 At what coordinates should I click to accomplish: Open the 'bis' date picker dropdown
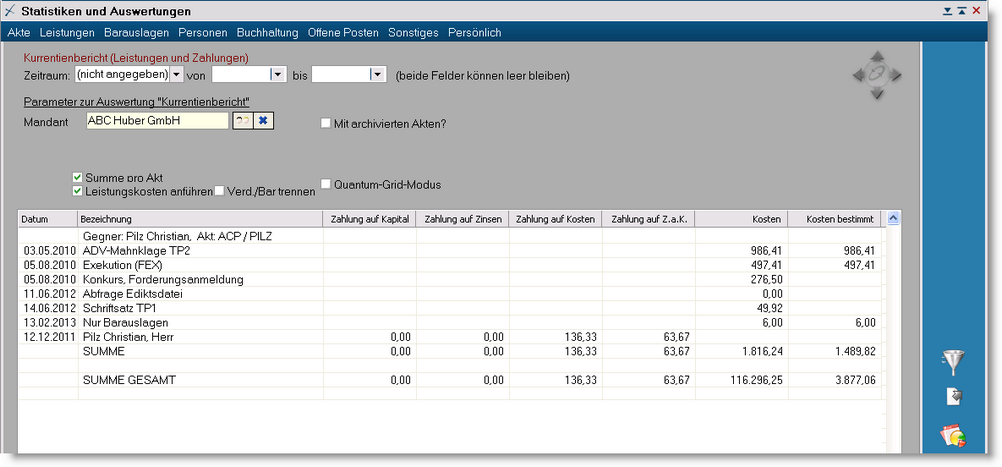pos(377,75)
